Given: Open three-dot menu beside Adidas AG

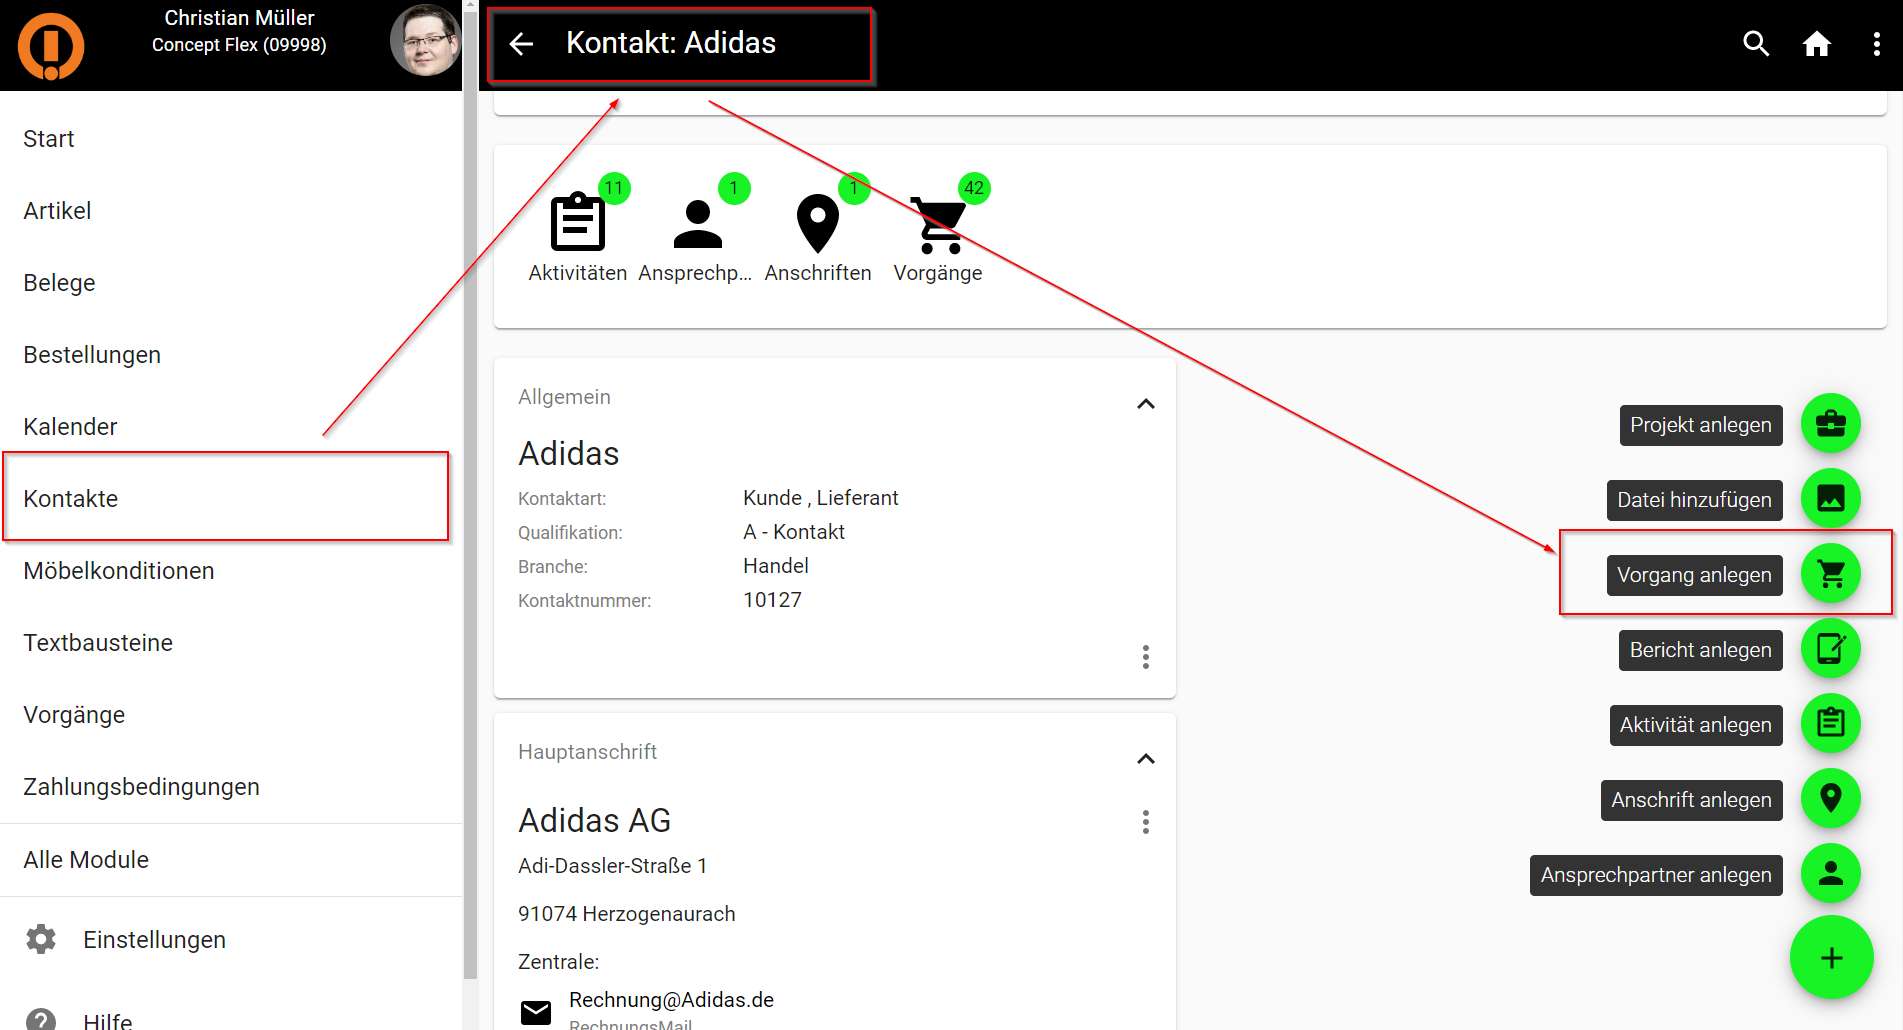Looking at the screenshot, I should pyautogui.click(x=1146, y=822).
